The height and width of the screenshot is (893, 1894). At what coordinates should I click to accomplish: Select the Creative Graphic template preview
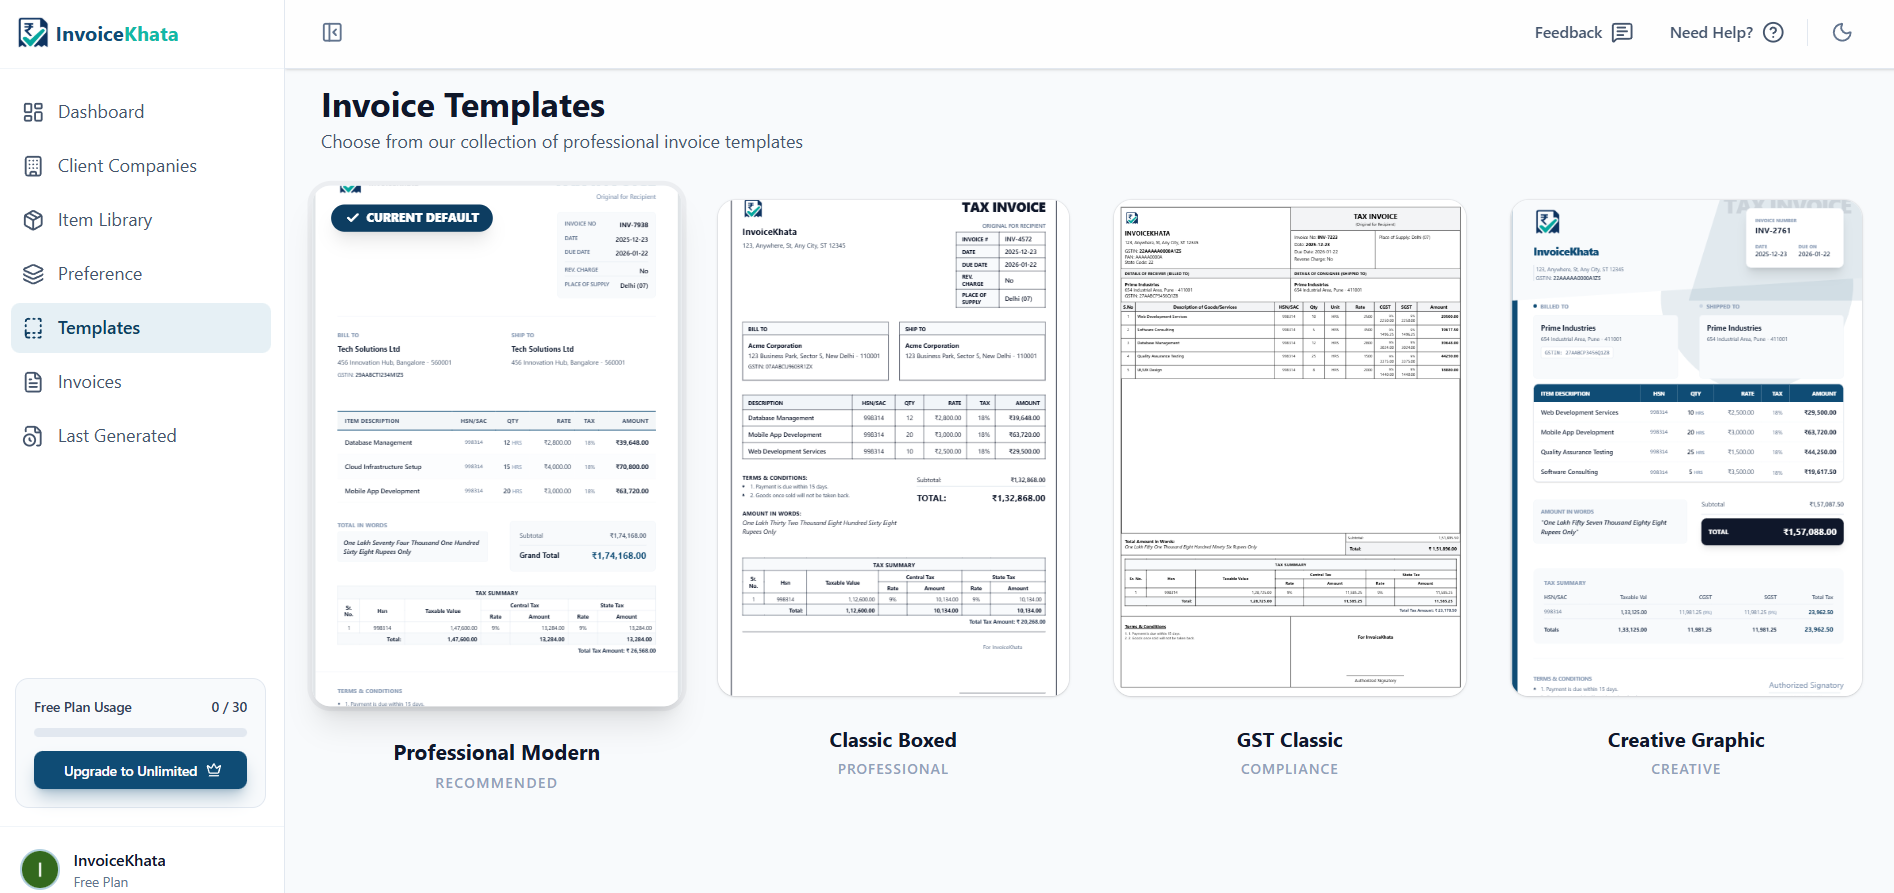click(x=1686, y=447)
